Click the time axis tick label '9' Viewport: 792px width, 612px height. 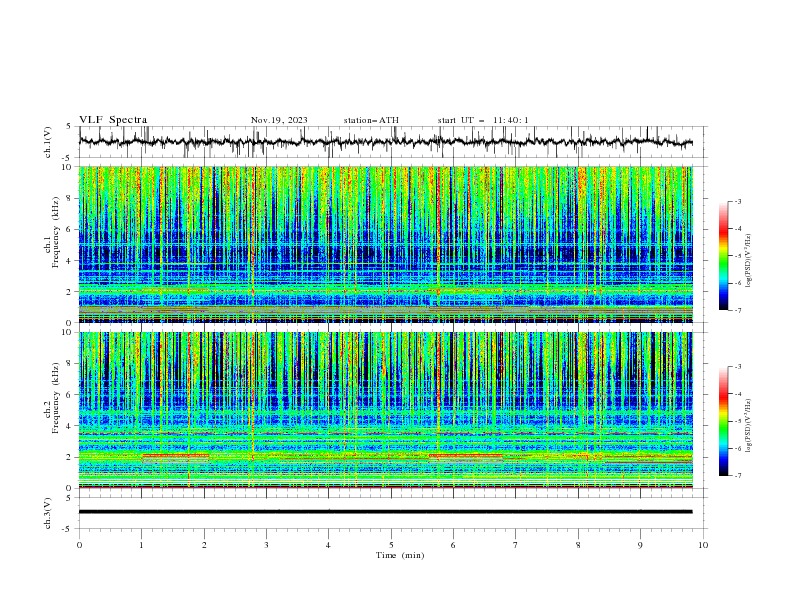[x=640, y=545]
